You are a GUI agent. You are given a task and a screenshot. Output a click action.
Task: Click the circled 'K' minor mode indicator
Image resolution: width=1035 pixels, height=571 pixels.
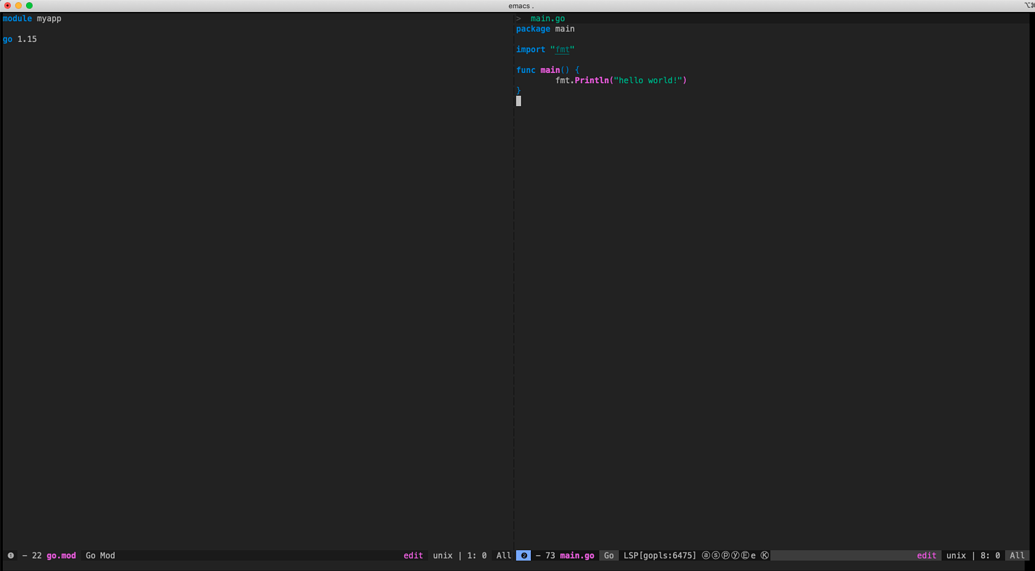[764, 556]
